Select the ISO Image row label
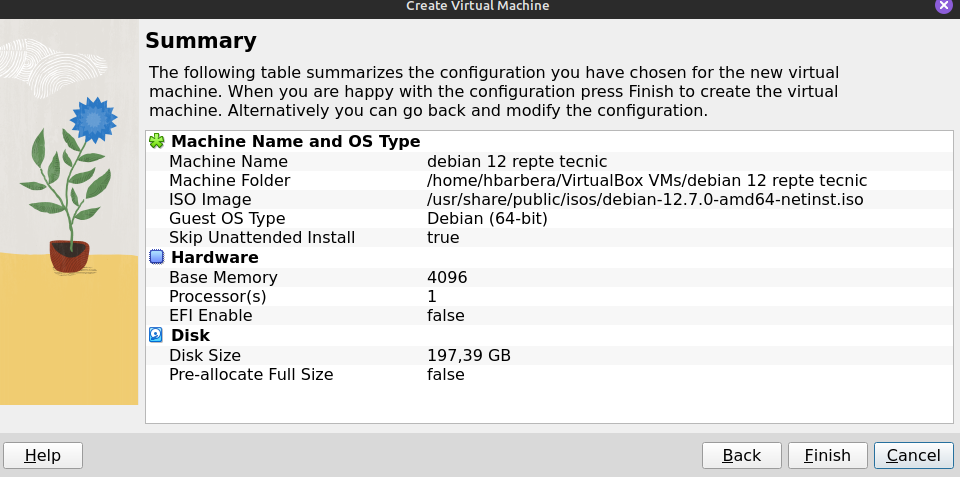Viewport: 960px width, 477px height. click(210, 200)
